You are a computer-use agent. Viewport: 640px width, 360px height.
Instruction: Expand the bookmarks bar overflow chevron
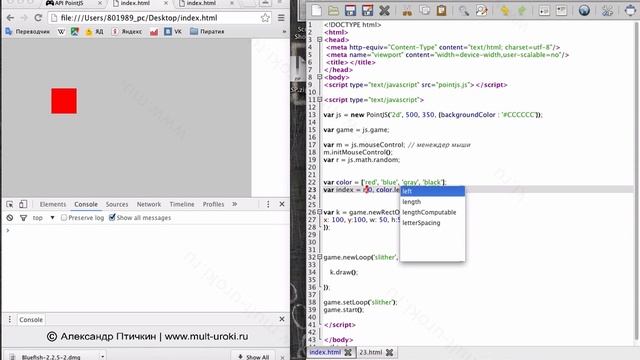click(x=284, y=31)
